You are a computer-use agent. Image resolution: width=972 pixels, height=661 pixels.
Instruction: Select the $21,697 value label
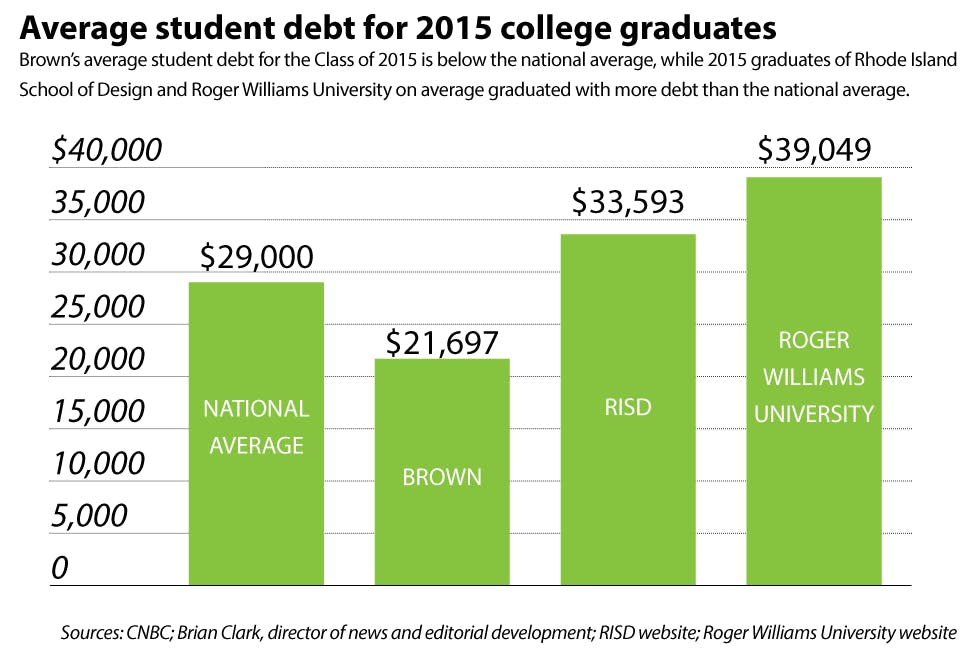[x=441, y=342]
